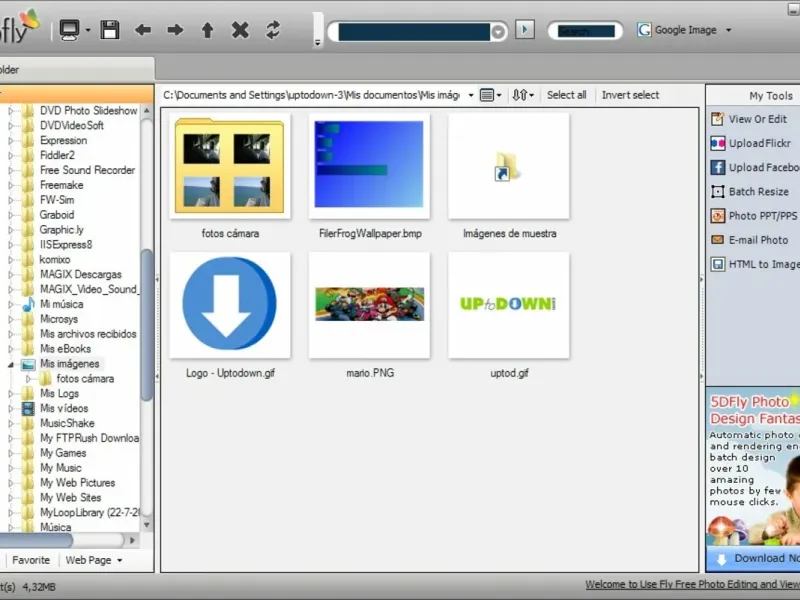The image size is (800, 600).
Task: Open E-mail Photo tool
Action: click(x=749, y=240)
